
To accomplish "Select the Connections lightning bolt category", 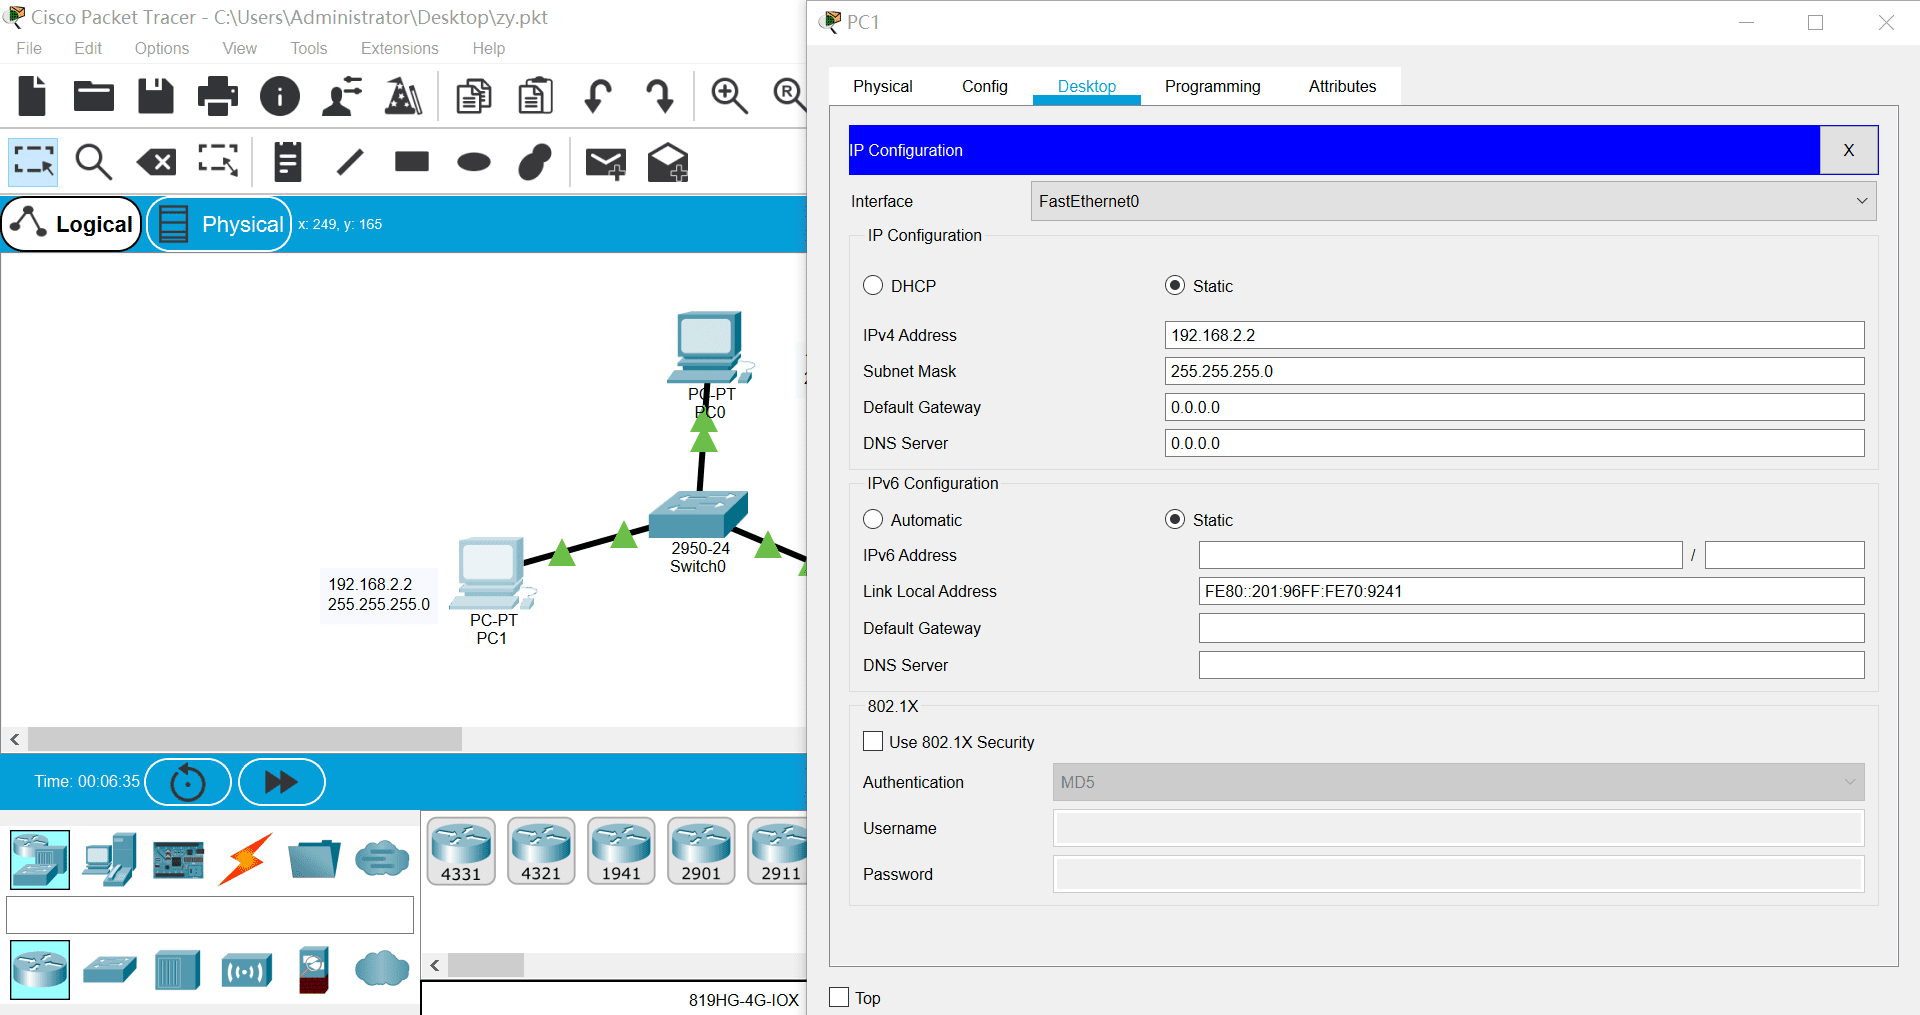I will click(246, 859).
